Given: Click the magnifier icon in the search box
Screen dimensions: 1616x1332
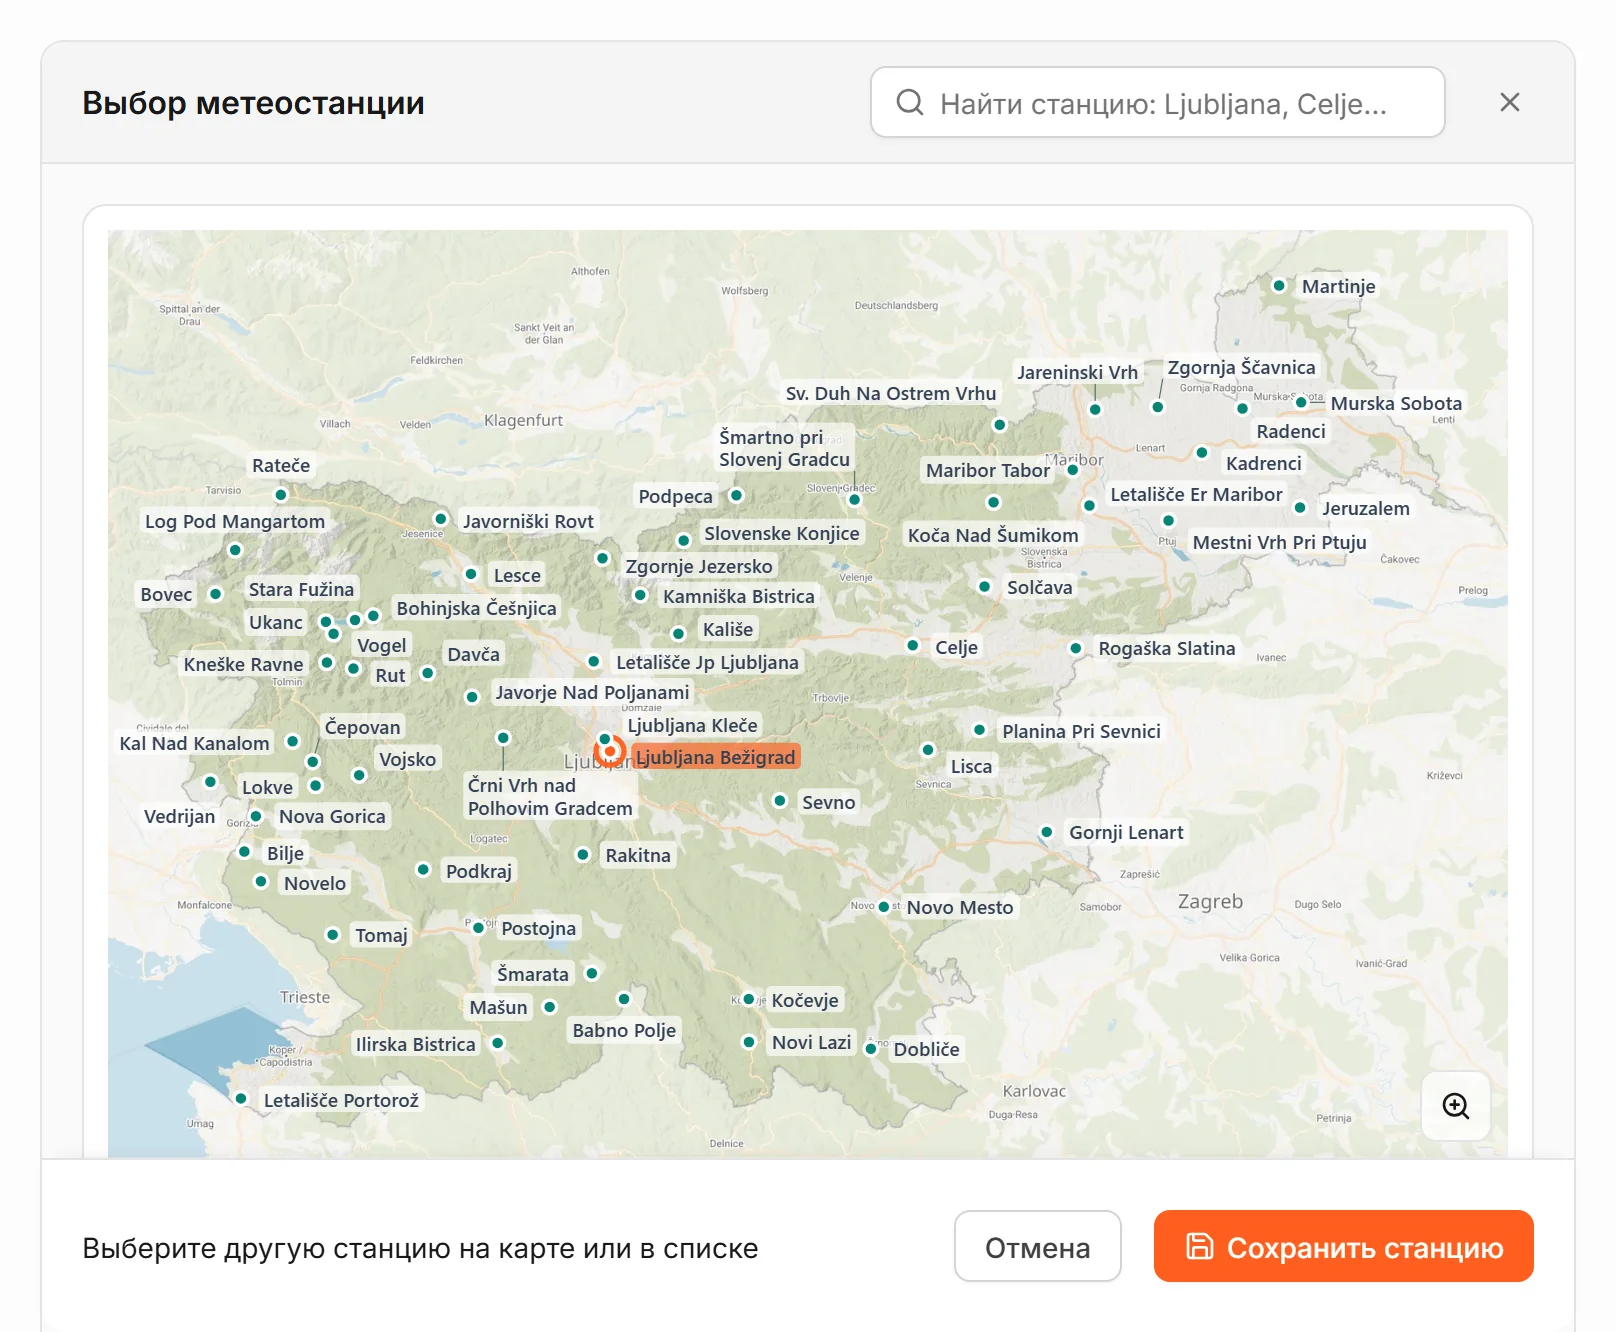Looking at the screenshot, I should click(909, 102).
